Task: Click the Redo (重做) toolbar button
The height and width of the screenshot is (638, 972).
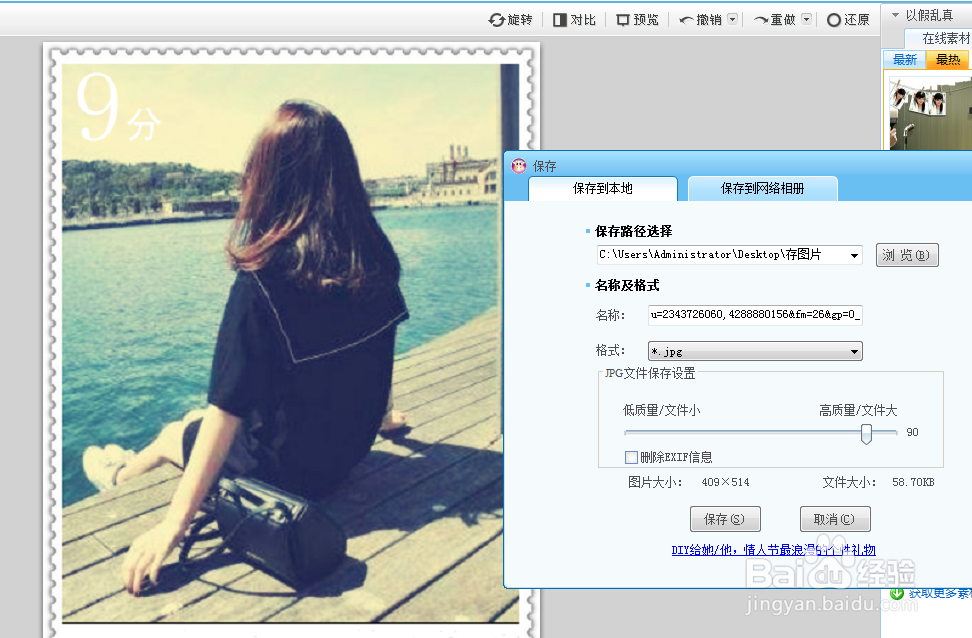Action: 774,20
